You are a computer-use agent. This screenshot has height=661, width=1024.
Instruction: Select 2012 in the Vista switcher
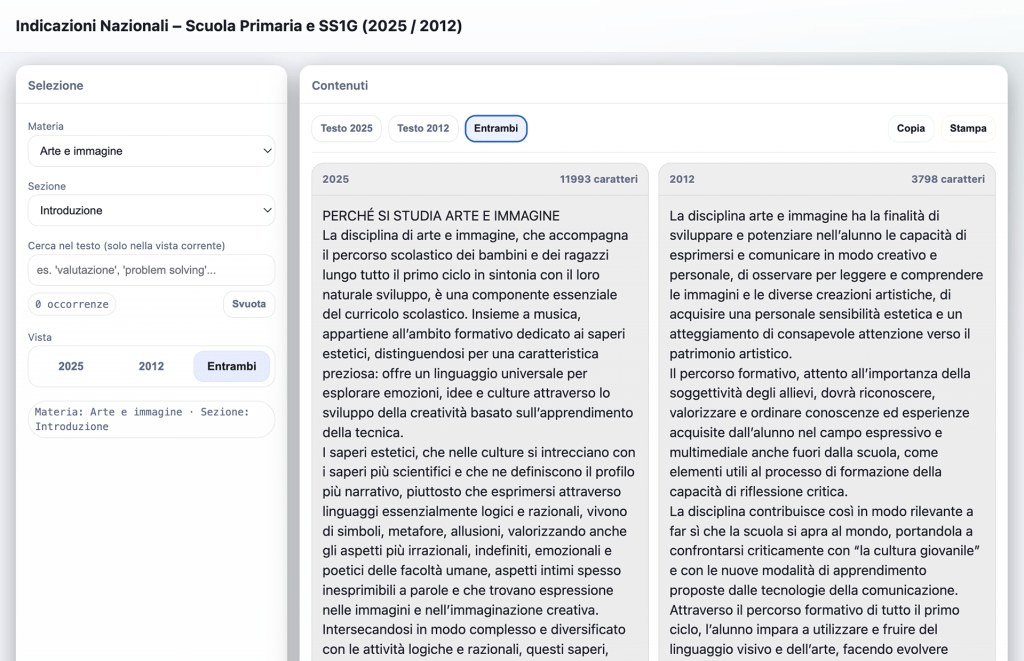click(151, 367)
